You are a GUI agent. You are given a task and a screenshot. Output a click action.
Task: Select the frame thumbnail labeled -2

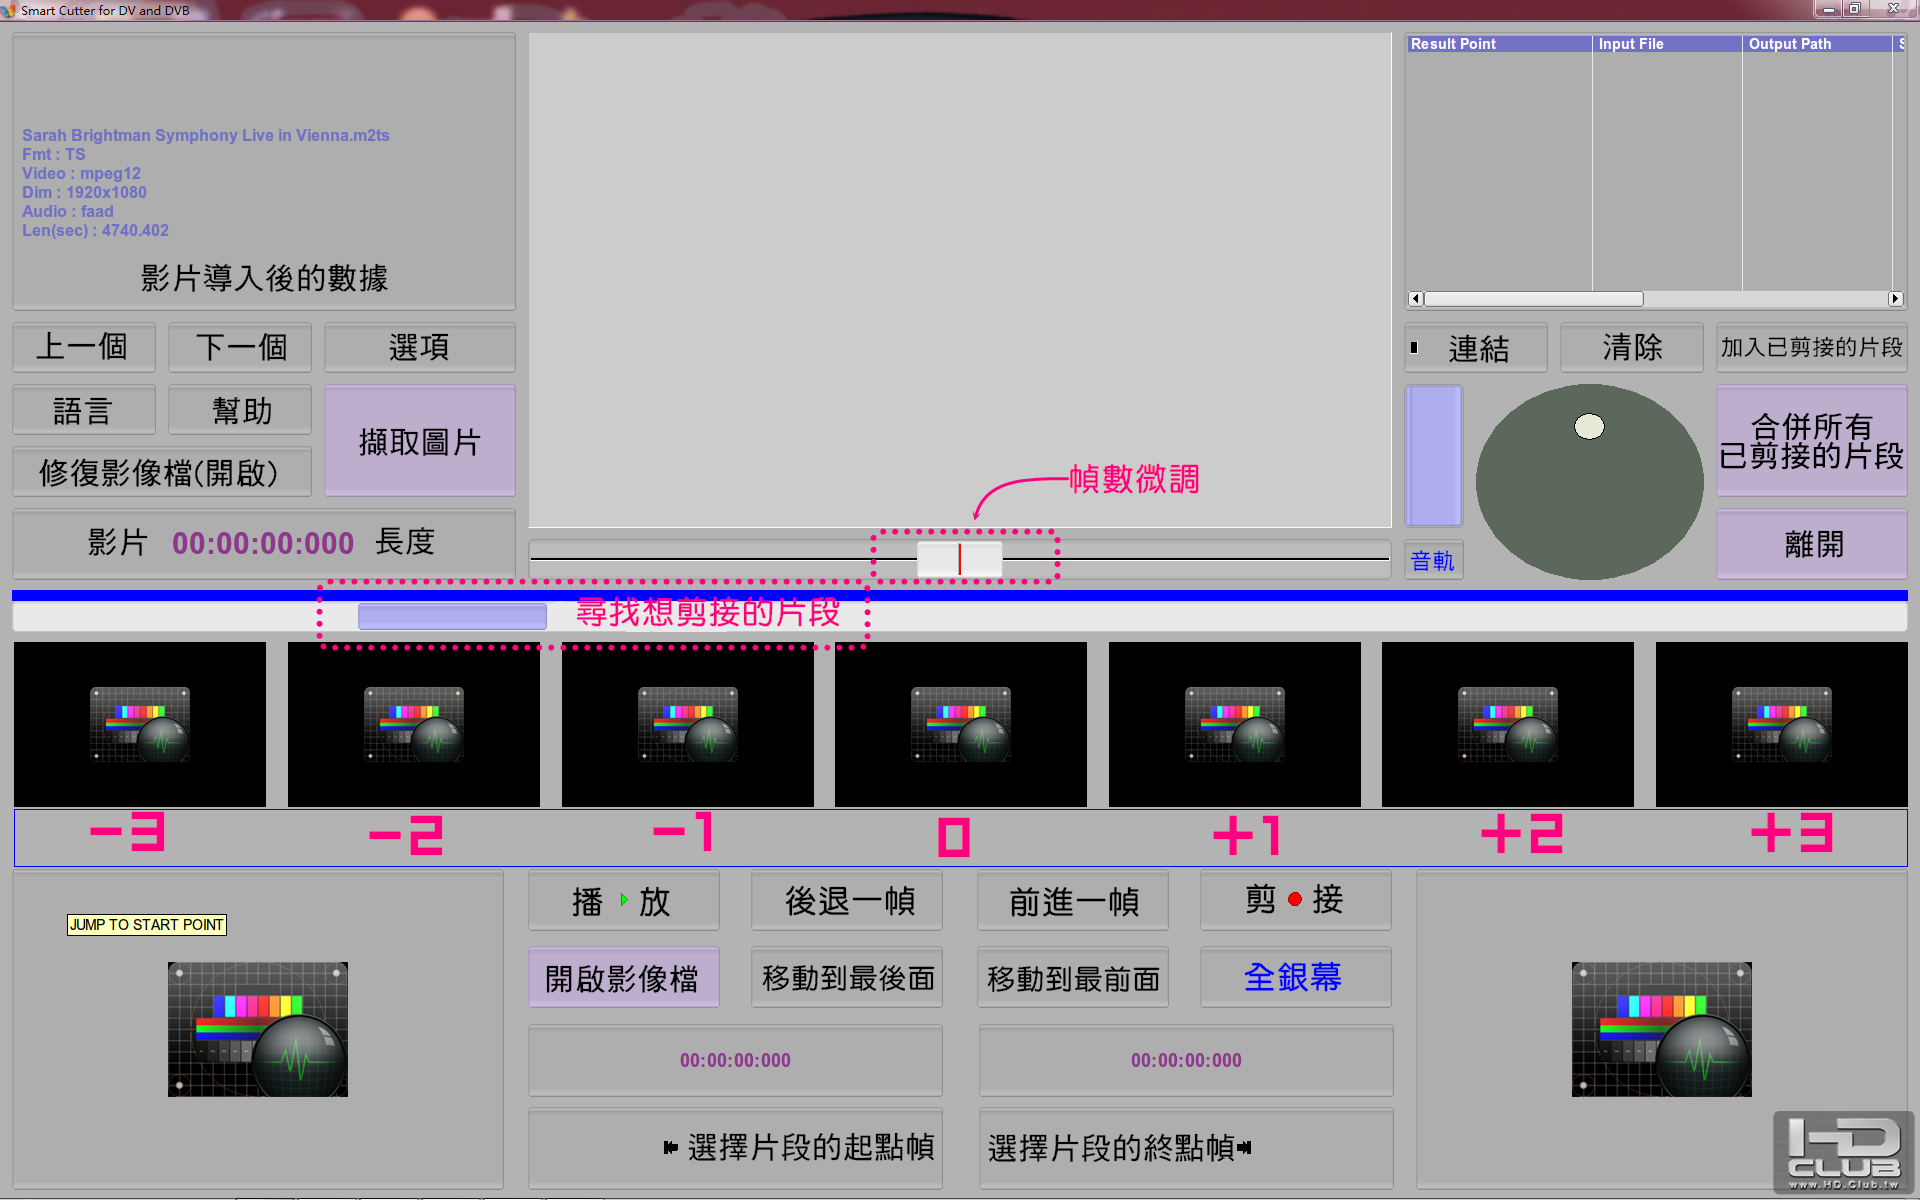(413, 724)
